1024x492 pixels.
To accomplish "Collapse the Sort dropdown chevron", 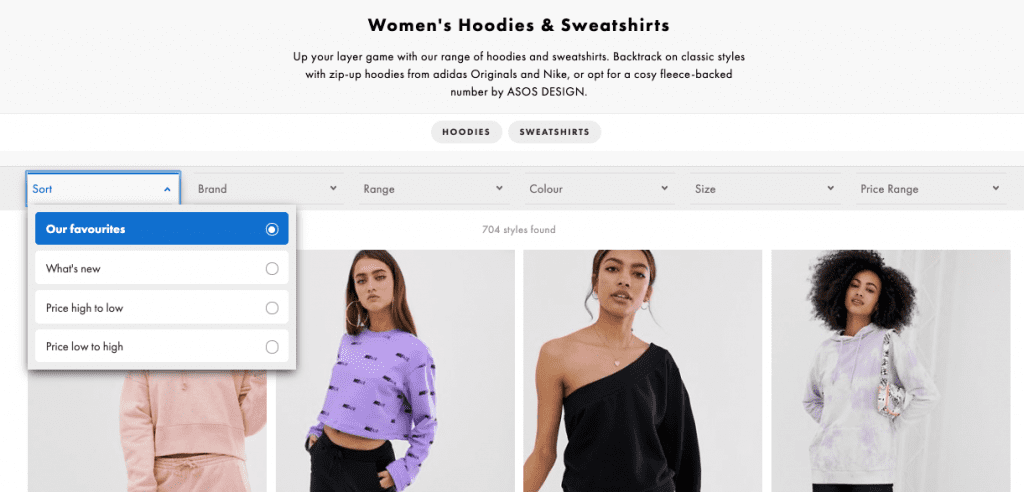I will [x=167, y=189].
